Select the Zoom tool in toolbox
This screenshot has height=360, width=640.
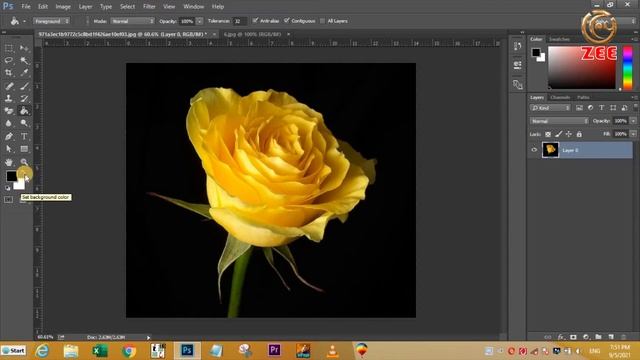pos(24,162)
